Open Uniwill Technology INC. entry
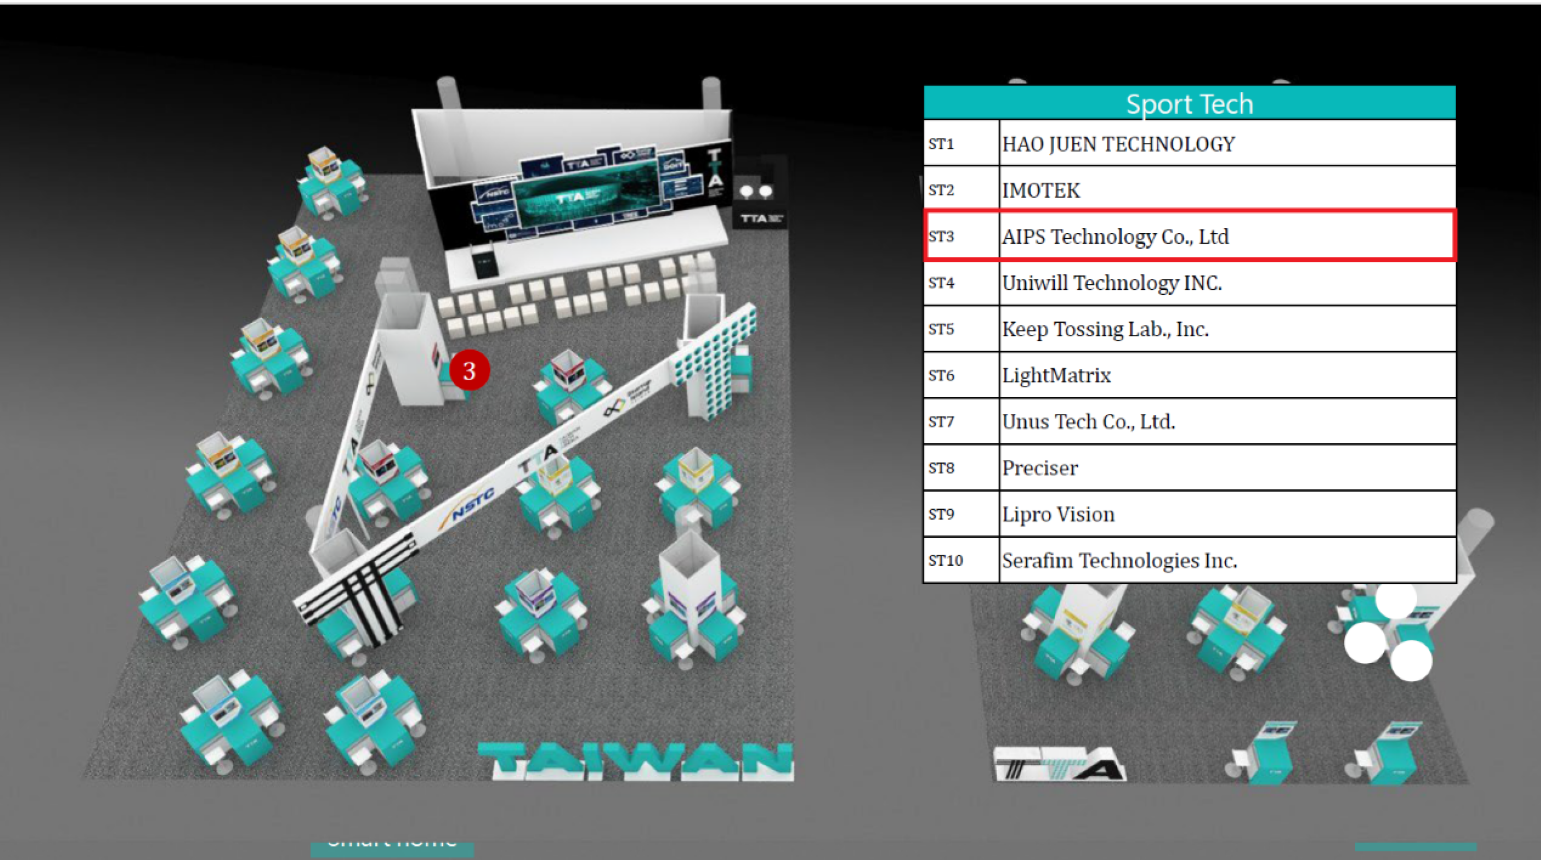 click(1189, 283)
